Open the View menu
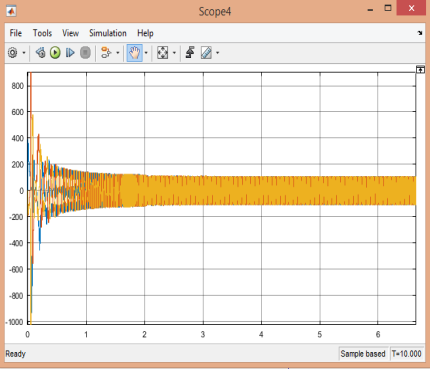This screenshot has width=430, height=370. [70, 33]
